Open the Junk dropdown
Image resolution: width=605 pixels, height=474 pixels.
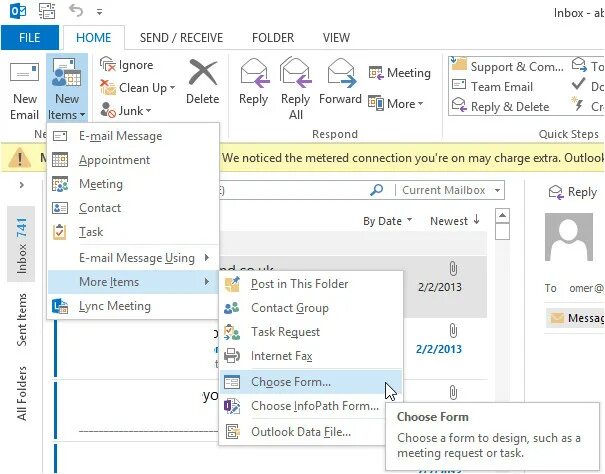125,110
